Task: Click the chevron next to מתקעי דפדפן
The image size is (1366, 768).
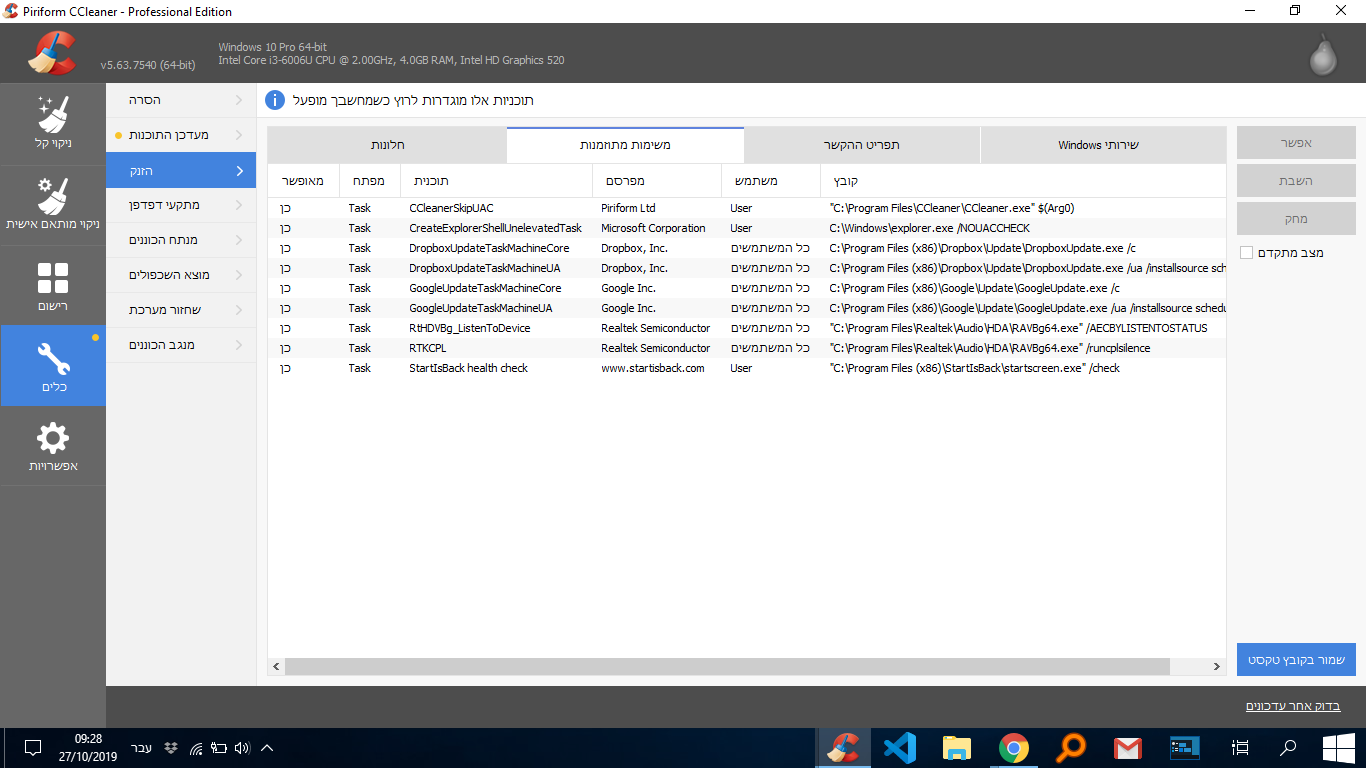Action: pyautogui.click(x=239, y=205)
